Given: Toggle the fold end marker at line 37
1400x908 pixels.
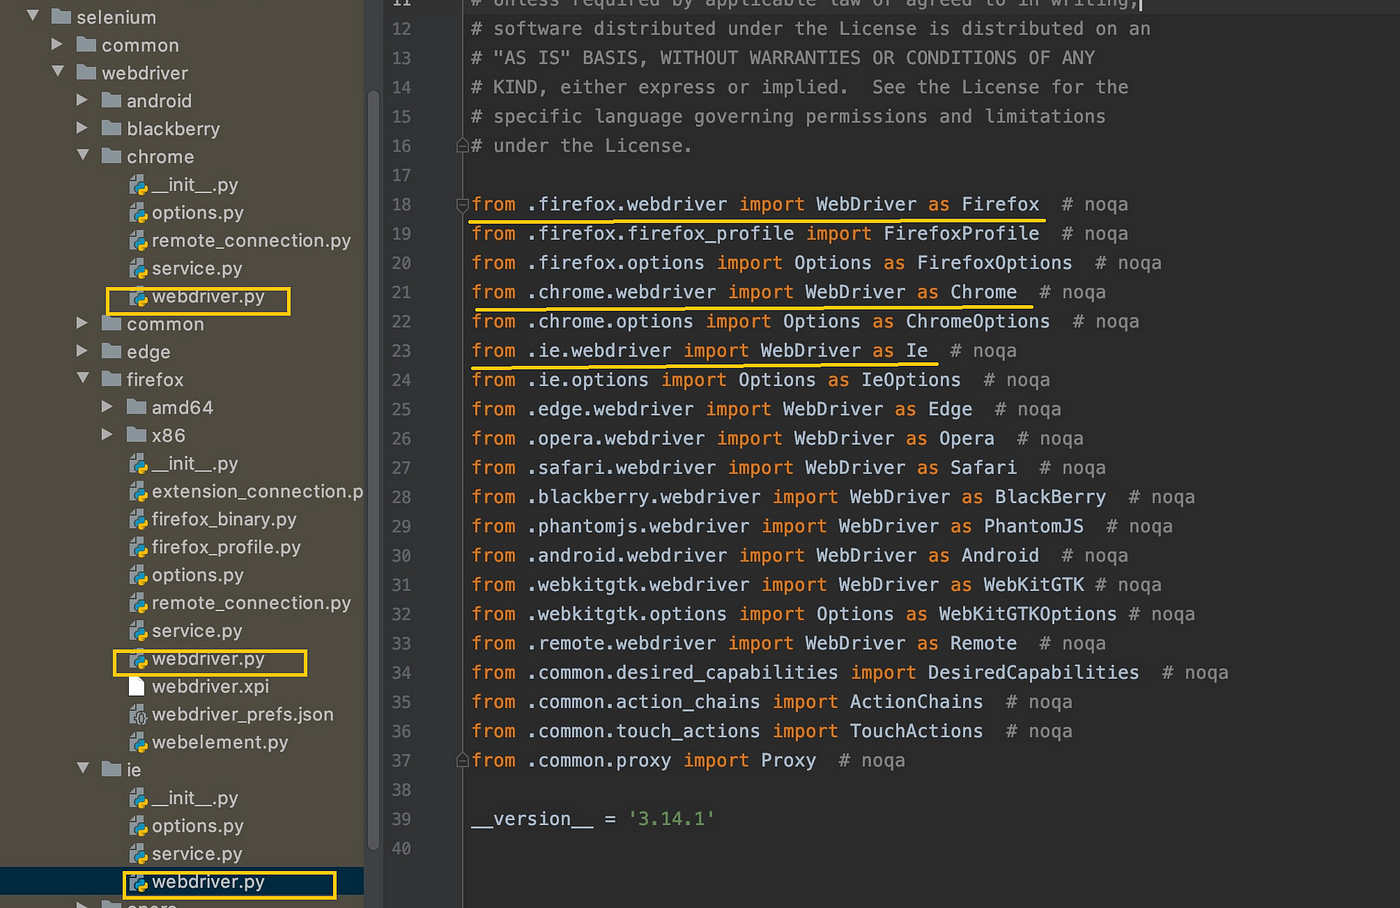Looking at the screenshot, I should (462, 761).
